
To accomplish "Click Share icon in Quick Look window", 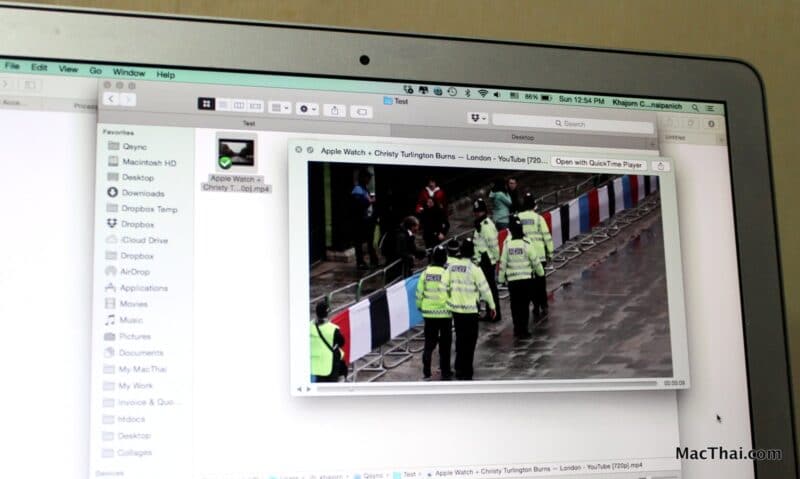I will [660, 165].
